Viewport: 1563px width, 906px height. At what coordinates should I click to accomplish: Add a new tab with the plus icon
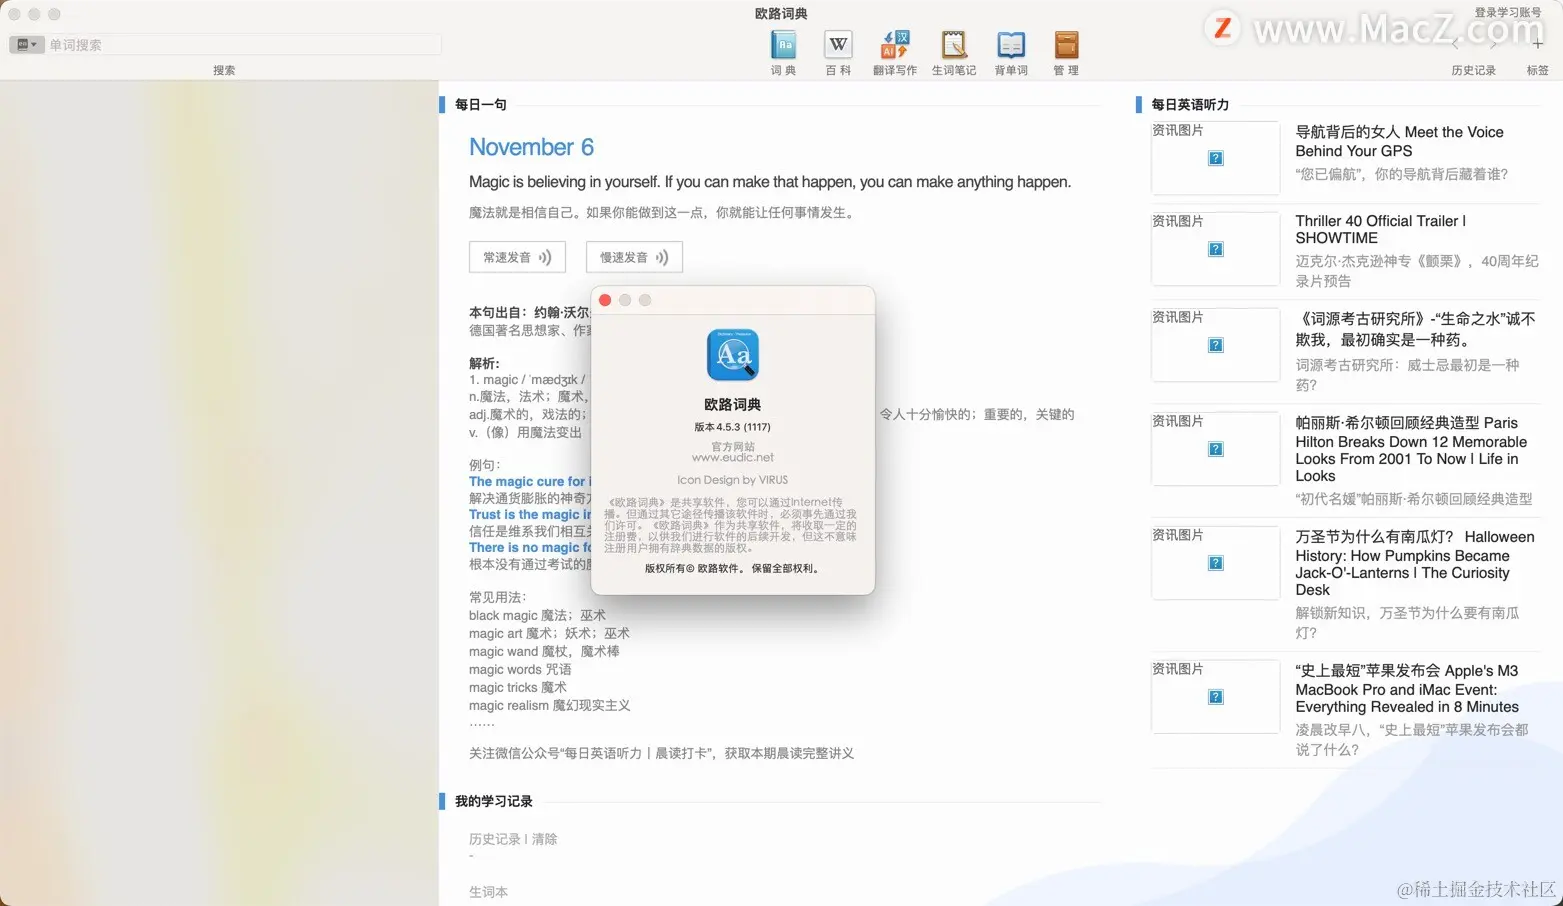tap(1538, 44)
